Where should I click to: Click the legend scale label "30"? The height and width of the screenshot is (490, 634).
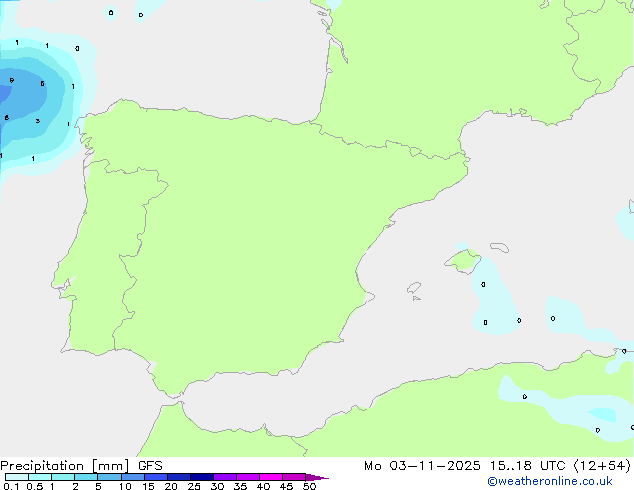click(217, 486)
